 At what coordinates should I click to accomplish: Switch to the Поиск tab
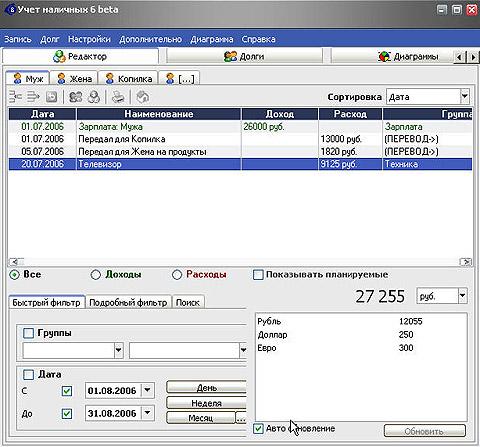click(x=188, y=302)
